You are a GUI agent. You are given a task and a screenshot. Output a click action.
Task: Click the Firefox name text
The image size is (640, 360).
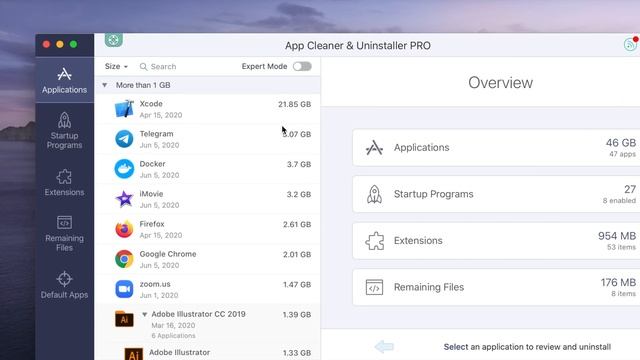(152, 224)
